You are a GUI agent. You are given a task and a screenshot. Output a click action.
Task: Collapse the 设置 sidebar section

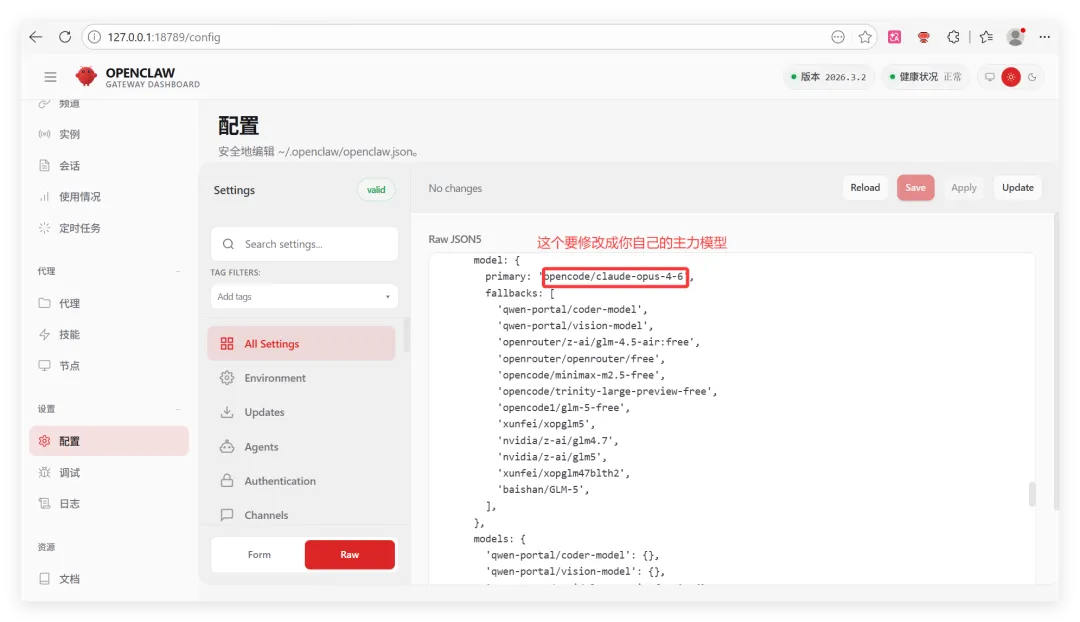[x=109, y=409]
